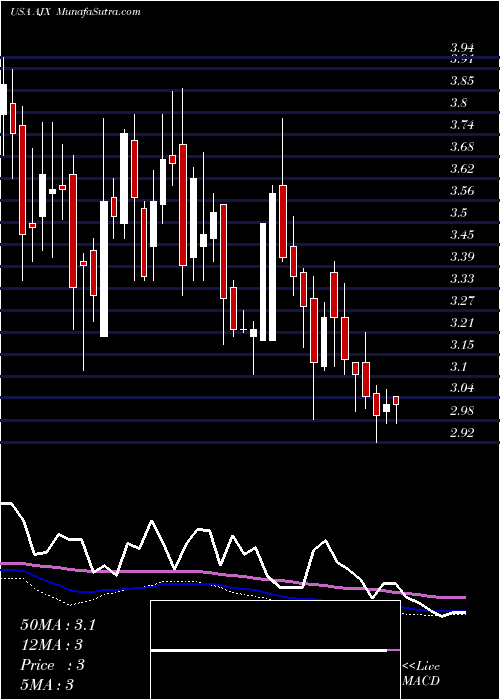
Task: Click the 3.68 price axis label
Action: click(462, 147)
